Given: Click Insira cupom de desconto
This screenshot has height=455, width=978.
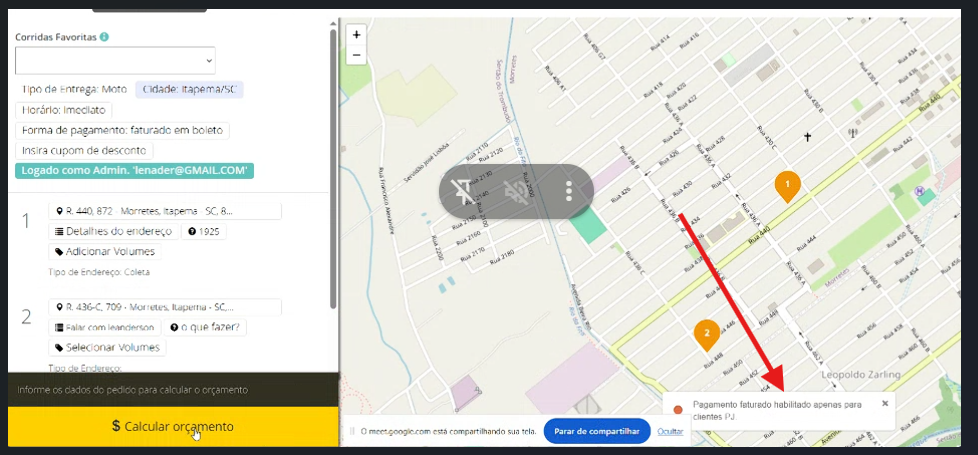Looking at the screenshot, I should pyautogui.click(x=84, y=151).
